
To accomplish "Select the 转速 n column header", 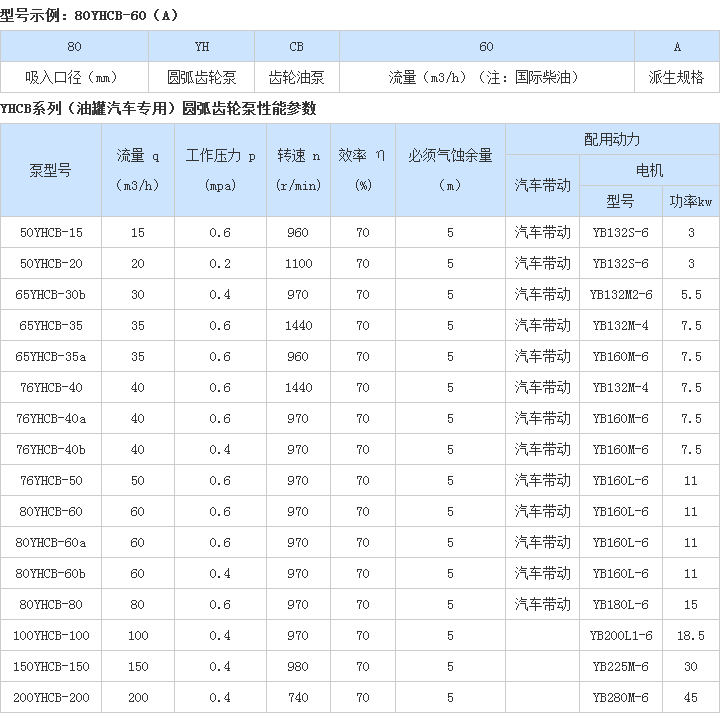I will (x=298, y=156).
